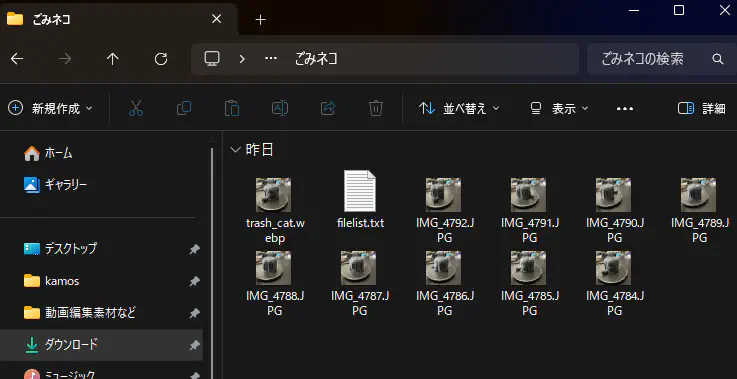Collapse the 昨日 group

[x=235, y=150]
